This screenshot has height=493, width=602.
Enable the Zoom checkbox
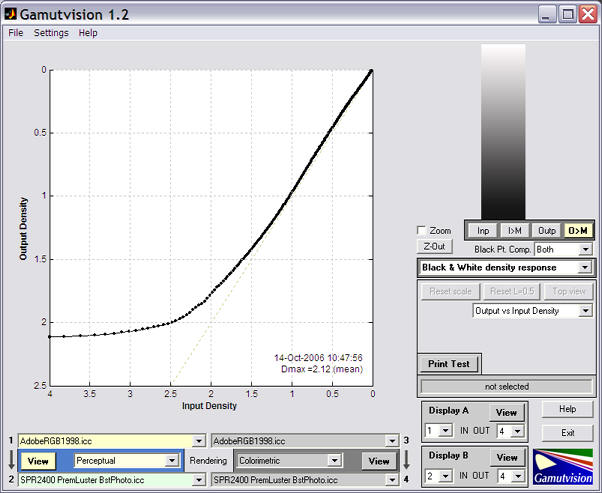(422, 230)
